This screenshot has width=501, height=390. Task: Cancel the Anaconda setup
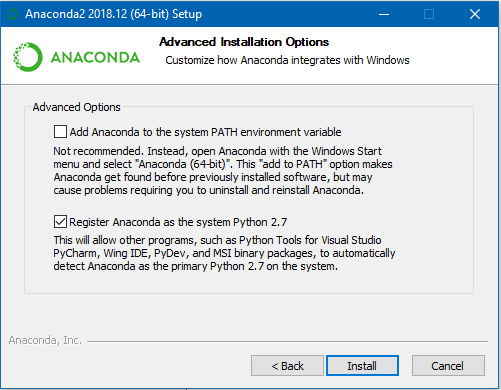448,366
